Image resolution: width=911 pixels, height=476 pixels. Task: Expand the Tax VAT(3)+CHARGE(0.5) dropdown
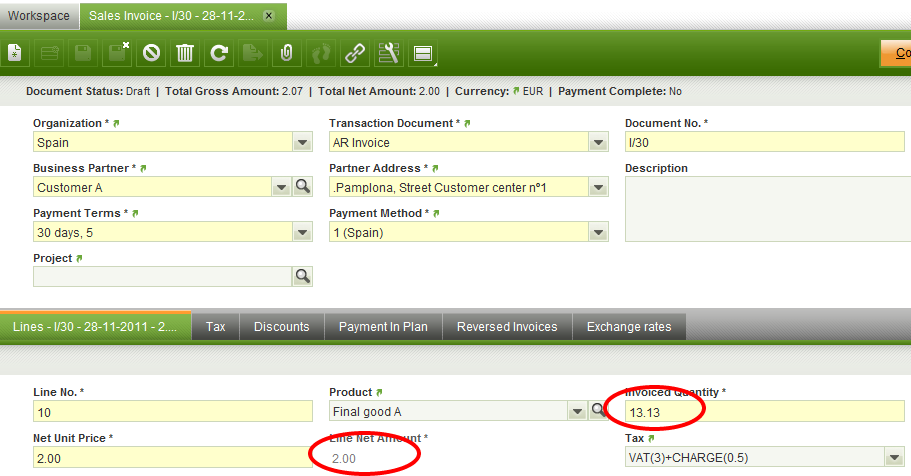[x=895, y=457]
